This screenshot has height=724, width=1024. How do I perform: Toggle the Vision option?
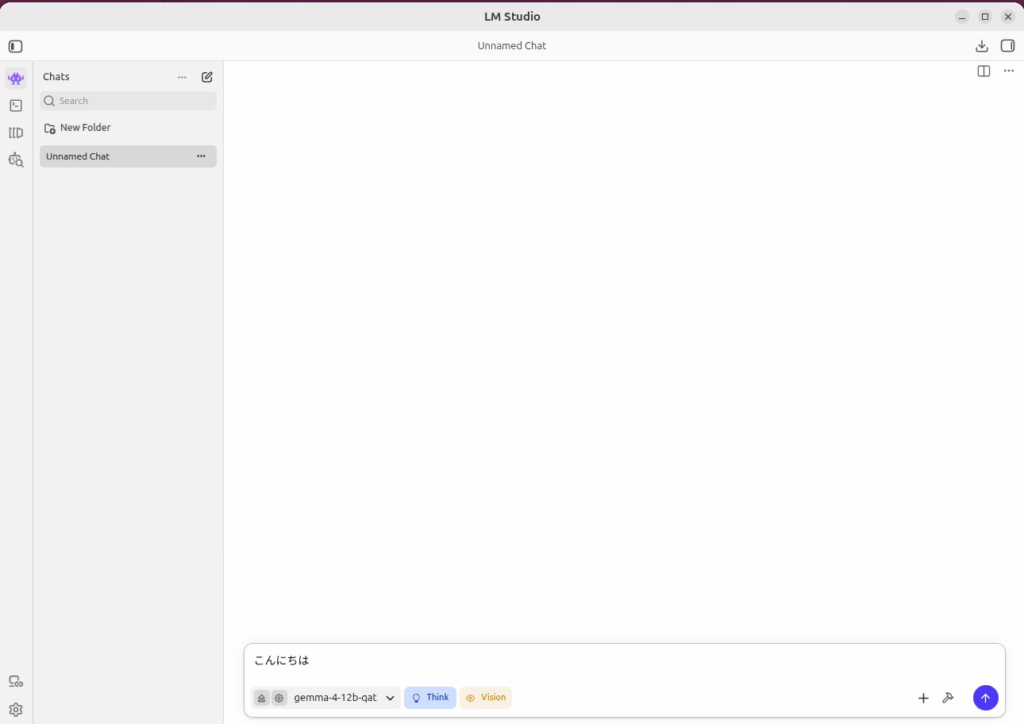(486, 697)
